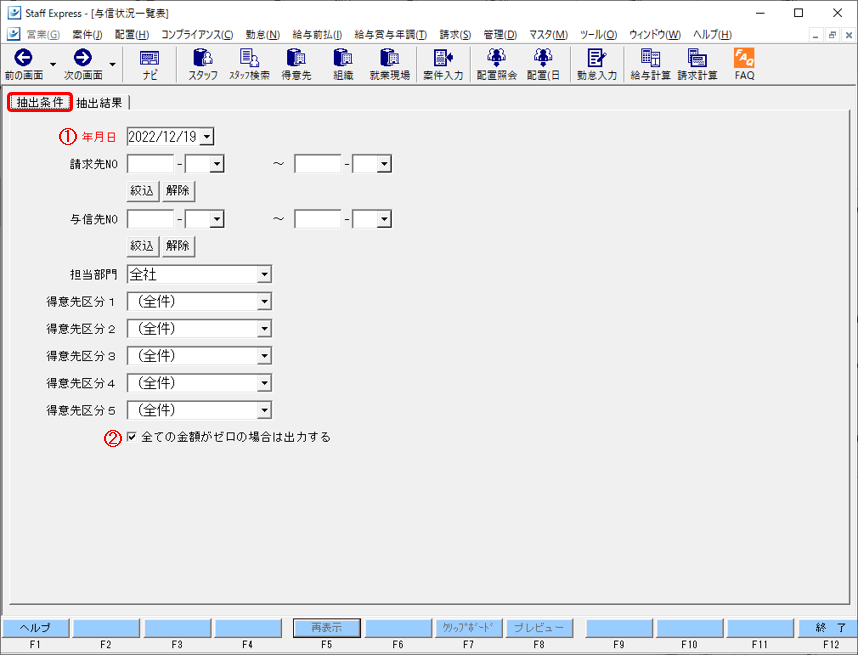Switch to the 抽出条件 tab

[40, 102]
